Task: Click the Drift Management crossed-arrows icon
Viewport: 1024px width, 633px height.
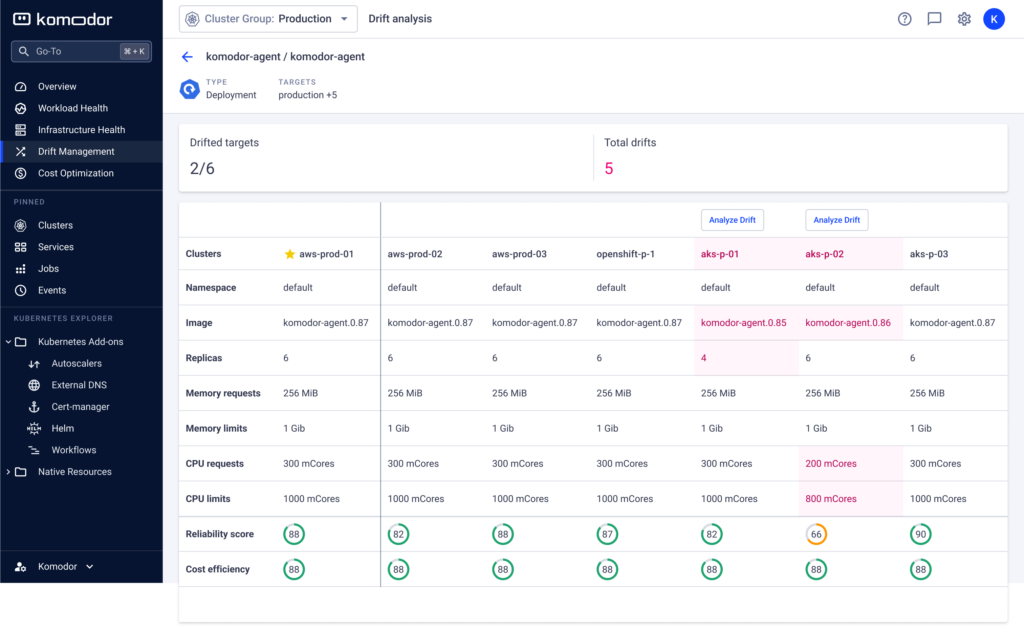Action: (21, 151)
